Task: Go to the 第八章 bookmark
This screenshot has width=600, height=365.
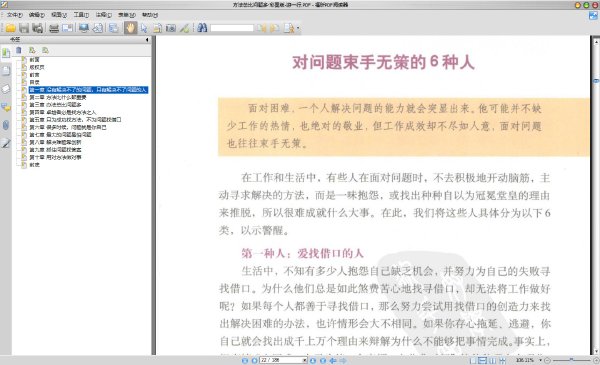Action: coord(55,142)
